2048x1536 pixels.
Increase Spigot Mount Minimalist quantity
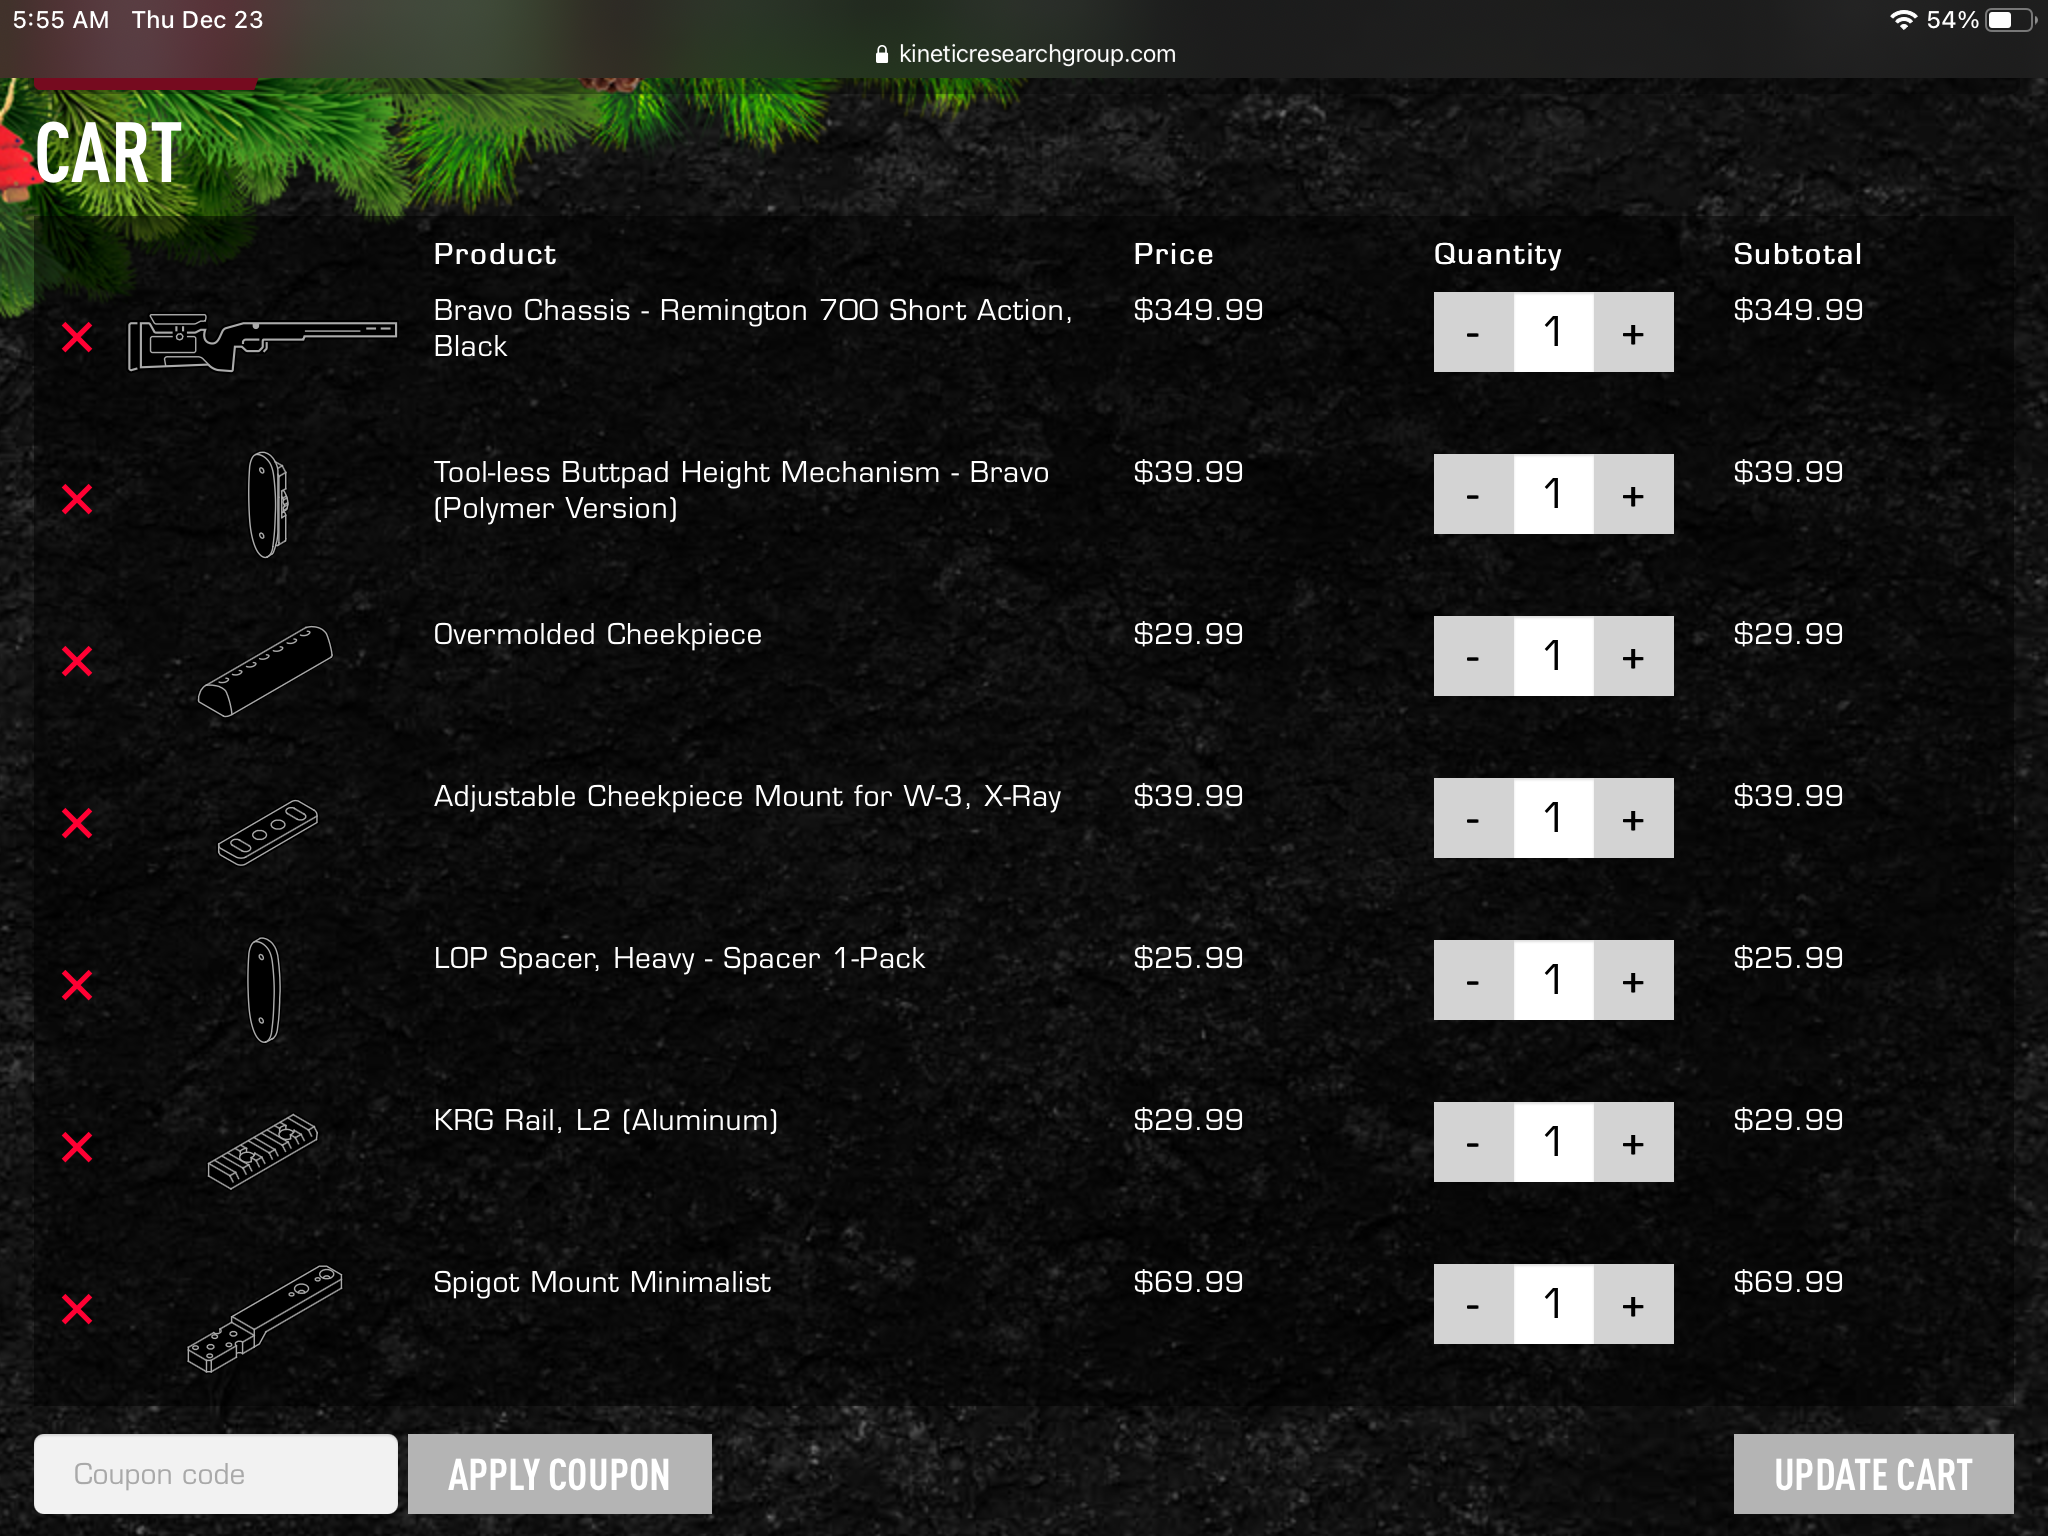tap(1633, 1304)
